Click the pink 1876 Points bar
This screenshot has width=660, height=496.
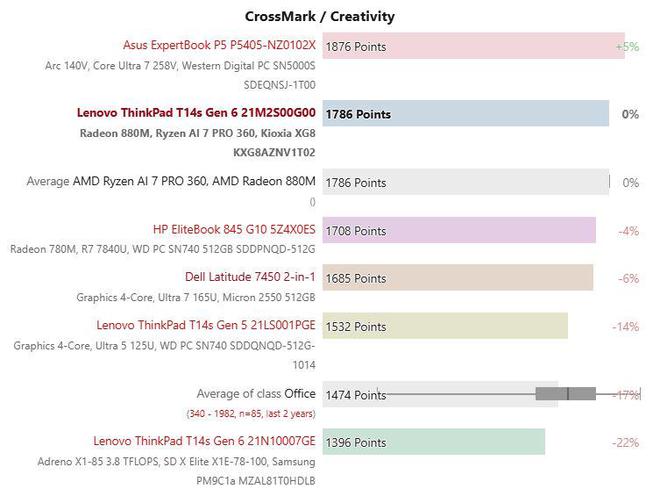point(474,46)
